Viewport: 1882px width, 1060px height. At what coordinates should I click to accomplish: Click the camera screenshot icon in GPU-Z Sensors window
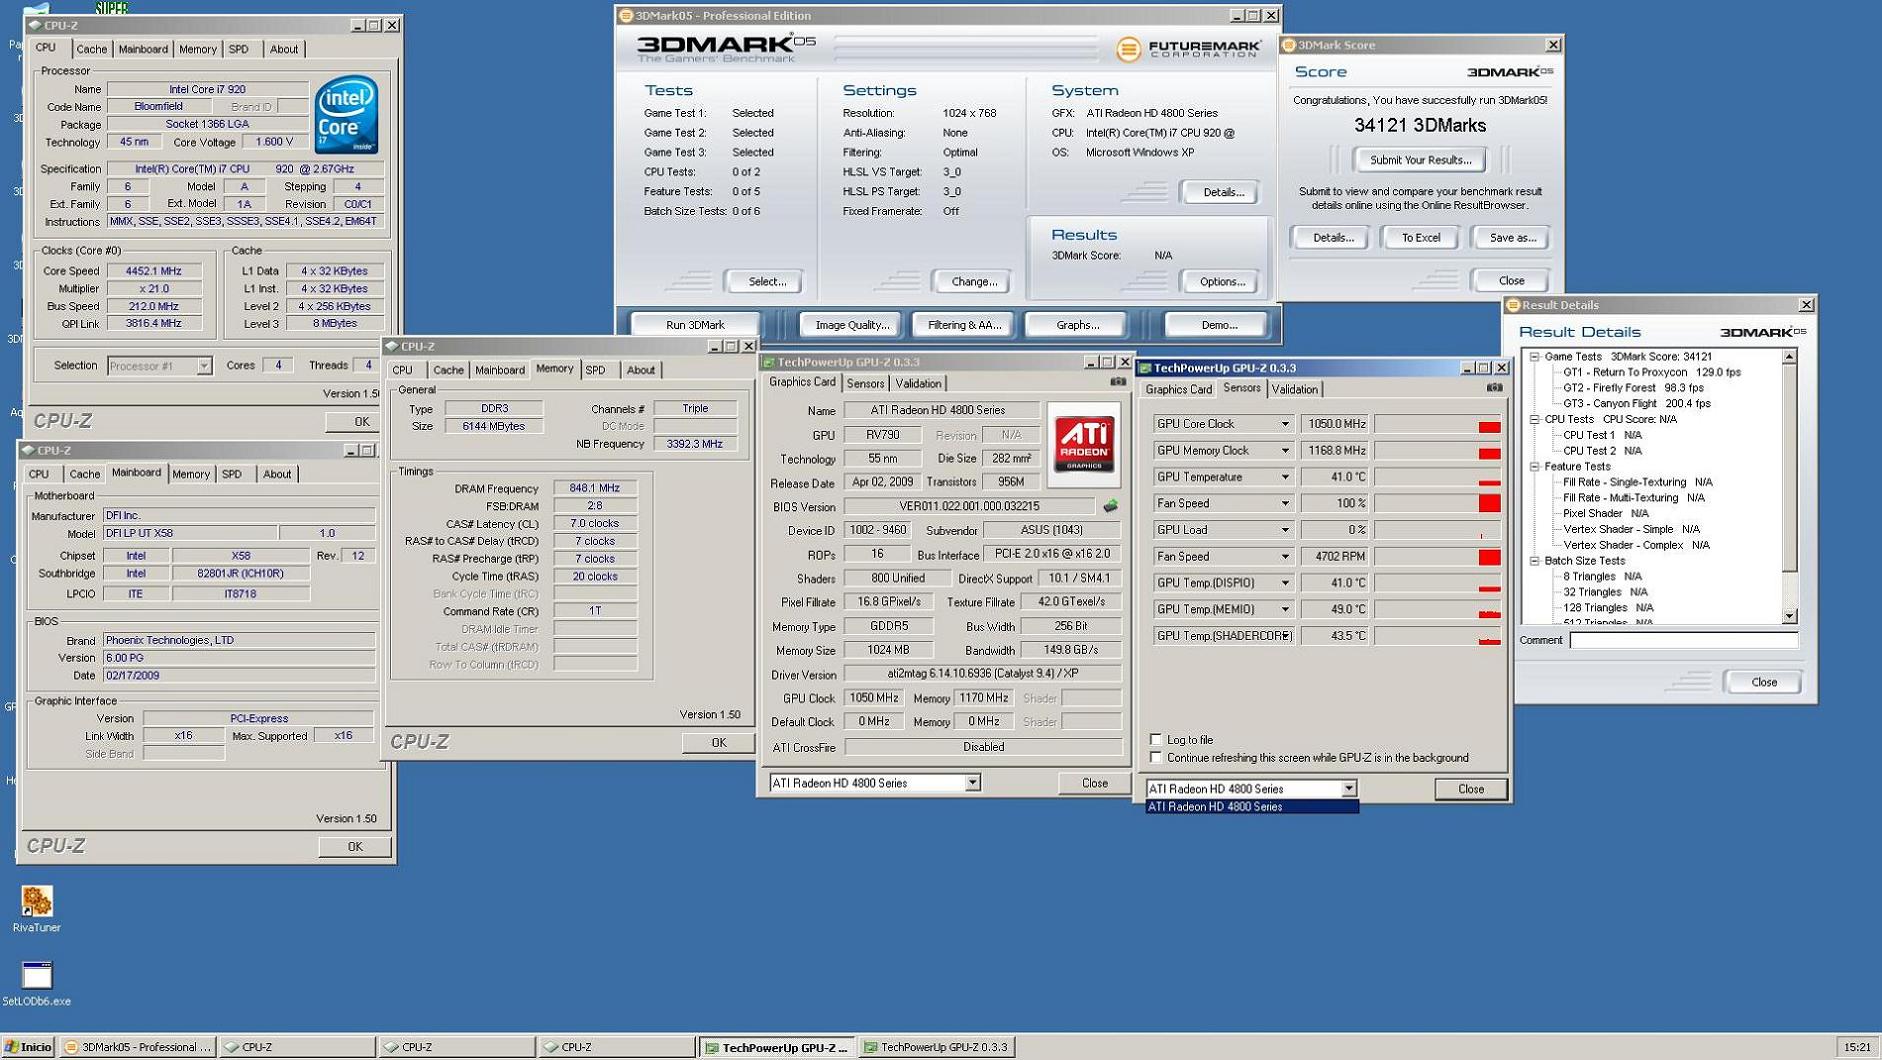tap(1494, 388)
